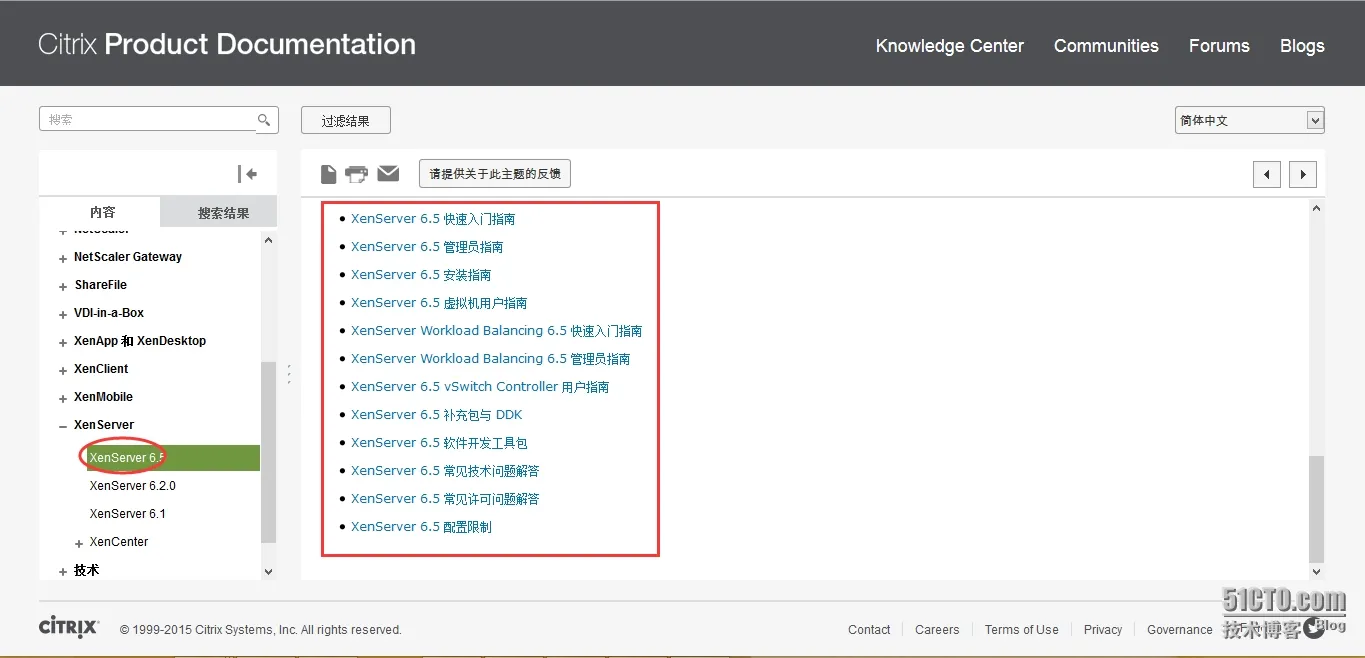The height and width of the screenshot is (658, 1365).
Task: Open Workload Balancing 6.5 管理员指南 link
Action: click(x=490, y=359)
